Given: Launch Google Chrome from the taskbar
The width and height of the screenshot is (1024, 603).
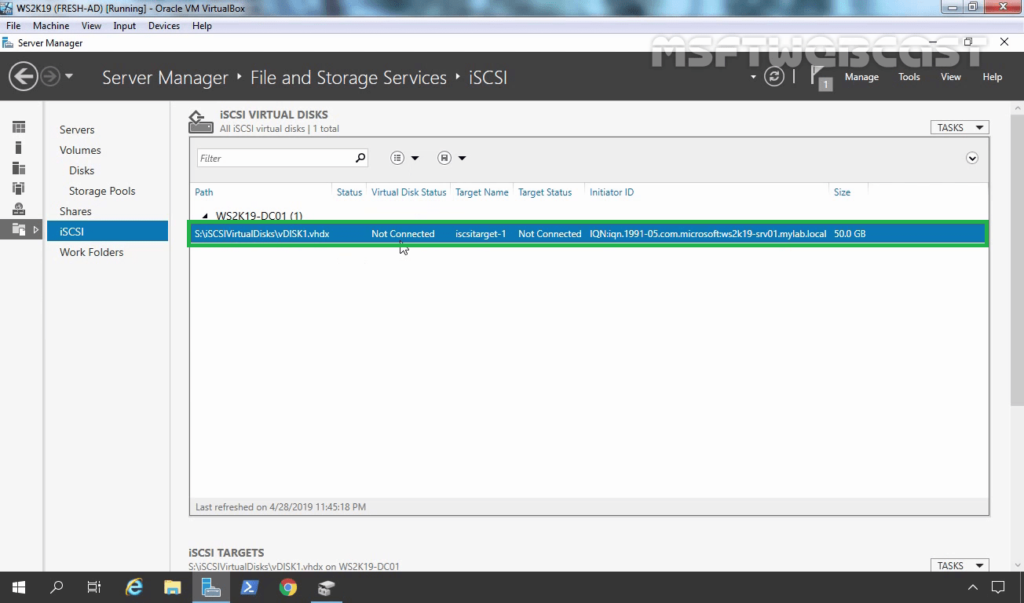Looking at the screenshot, I should 287,587.
